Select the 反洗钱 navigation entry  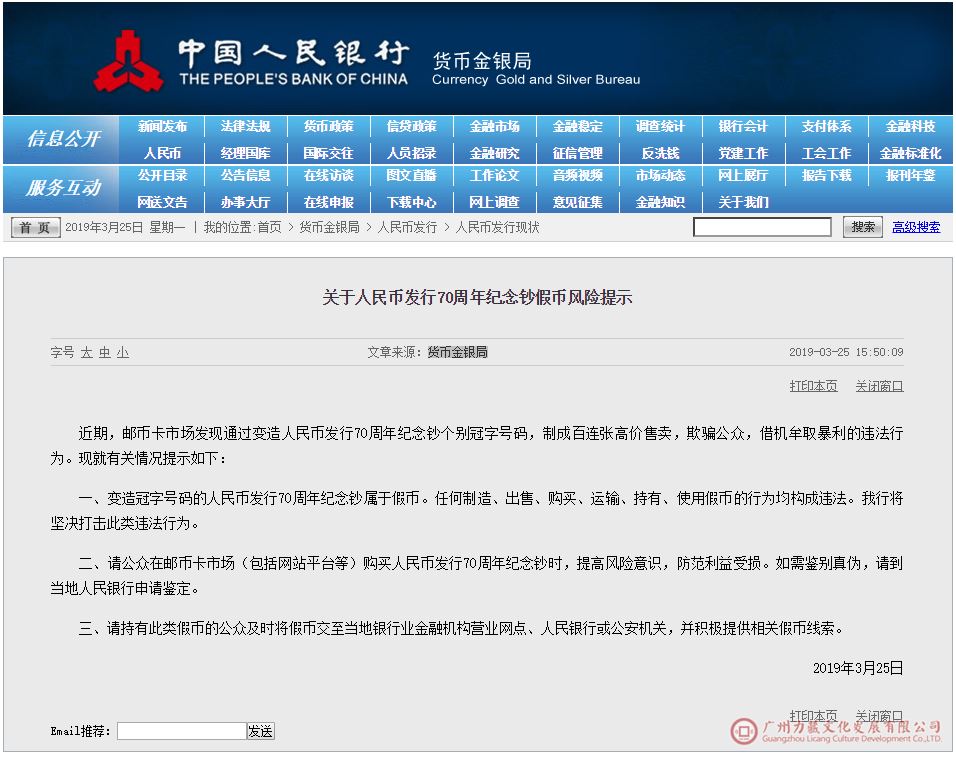[x=660, y=153]
